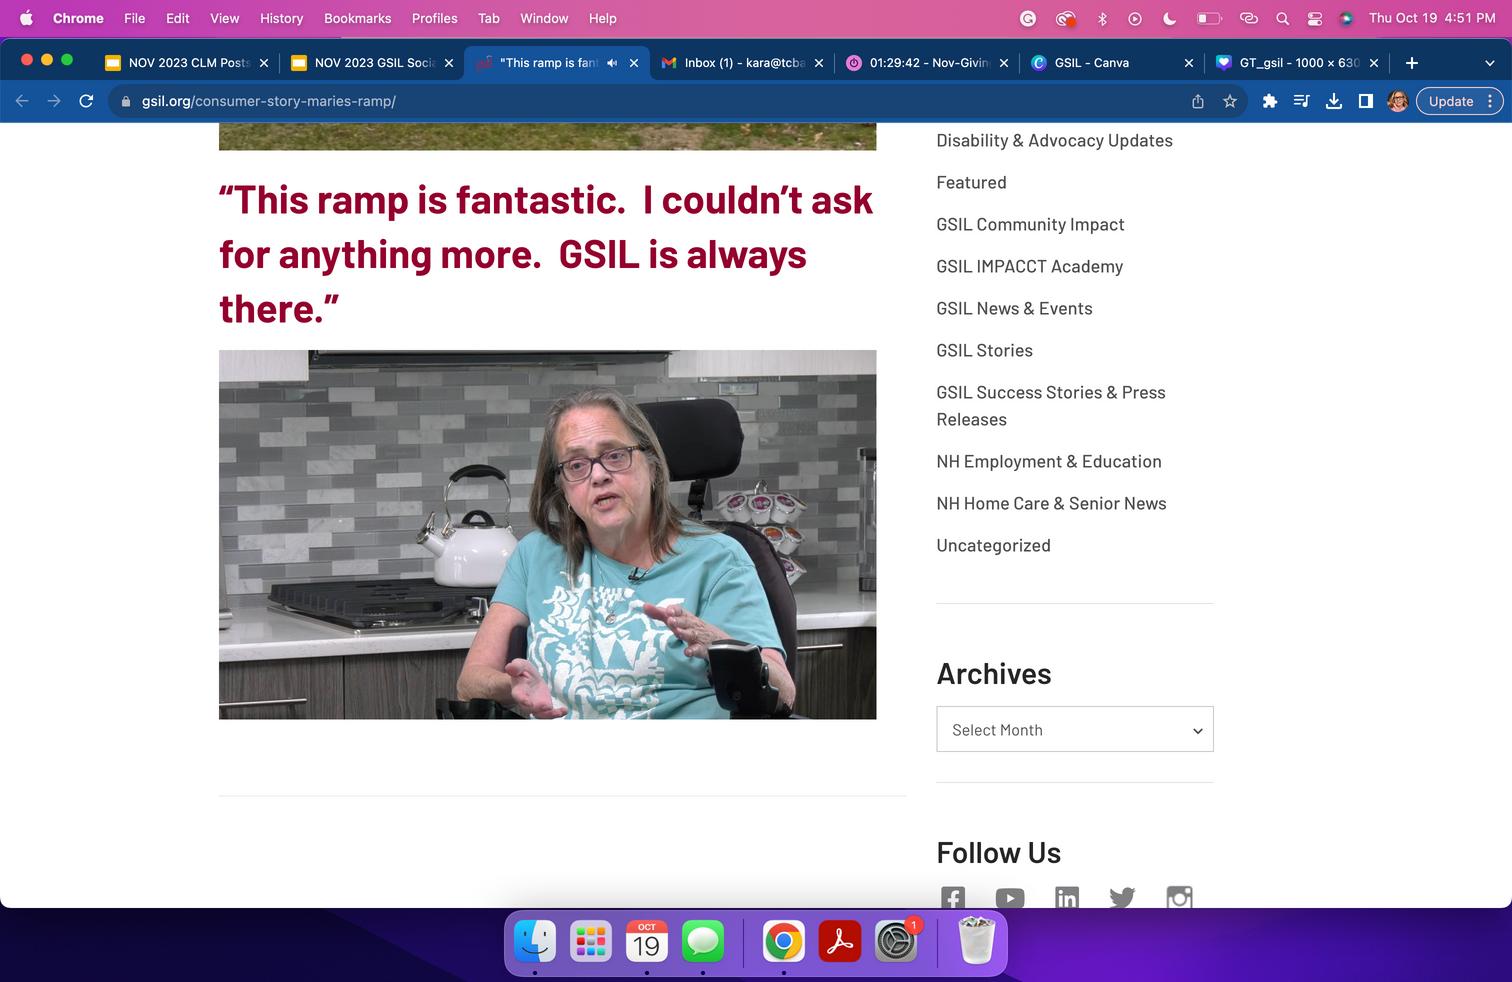Image resolution: width=1512 pixels, height=982 pixels.
Task: Open GSIL News & Events category
Action: [1014, 309]
